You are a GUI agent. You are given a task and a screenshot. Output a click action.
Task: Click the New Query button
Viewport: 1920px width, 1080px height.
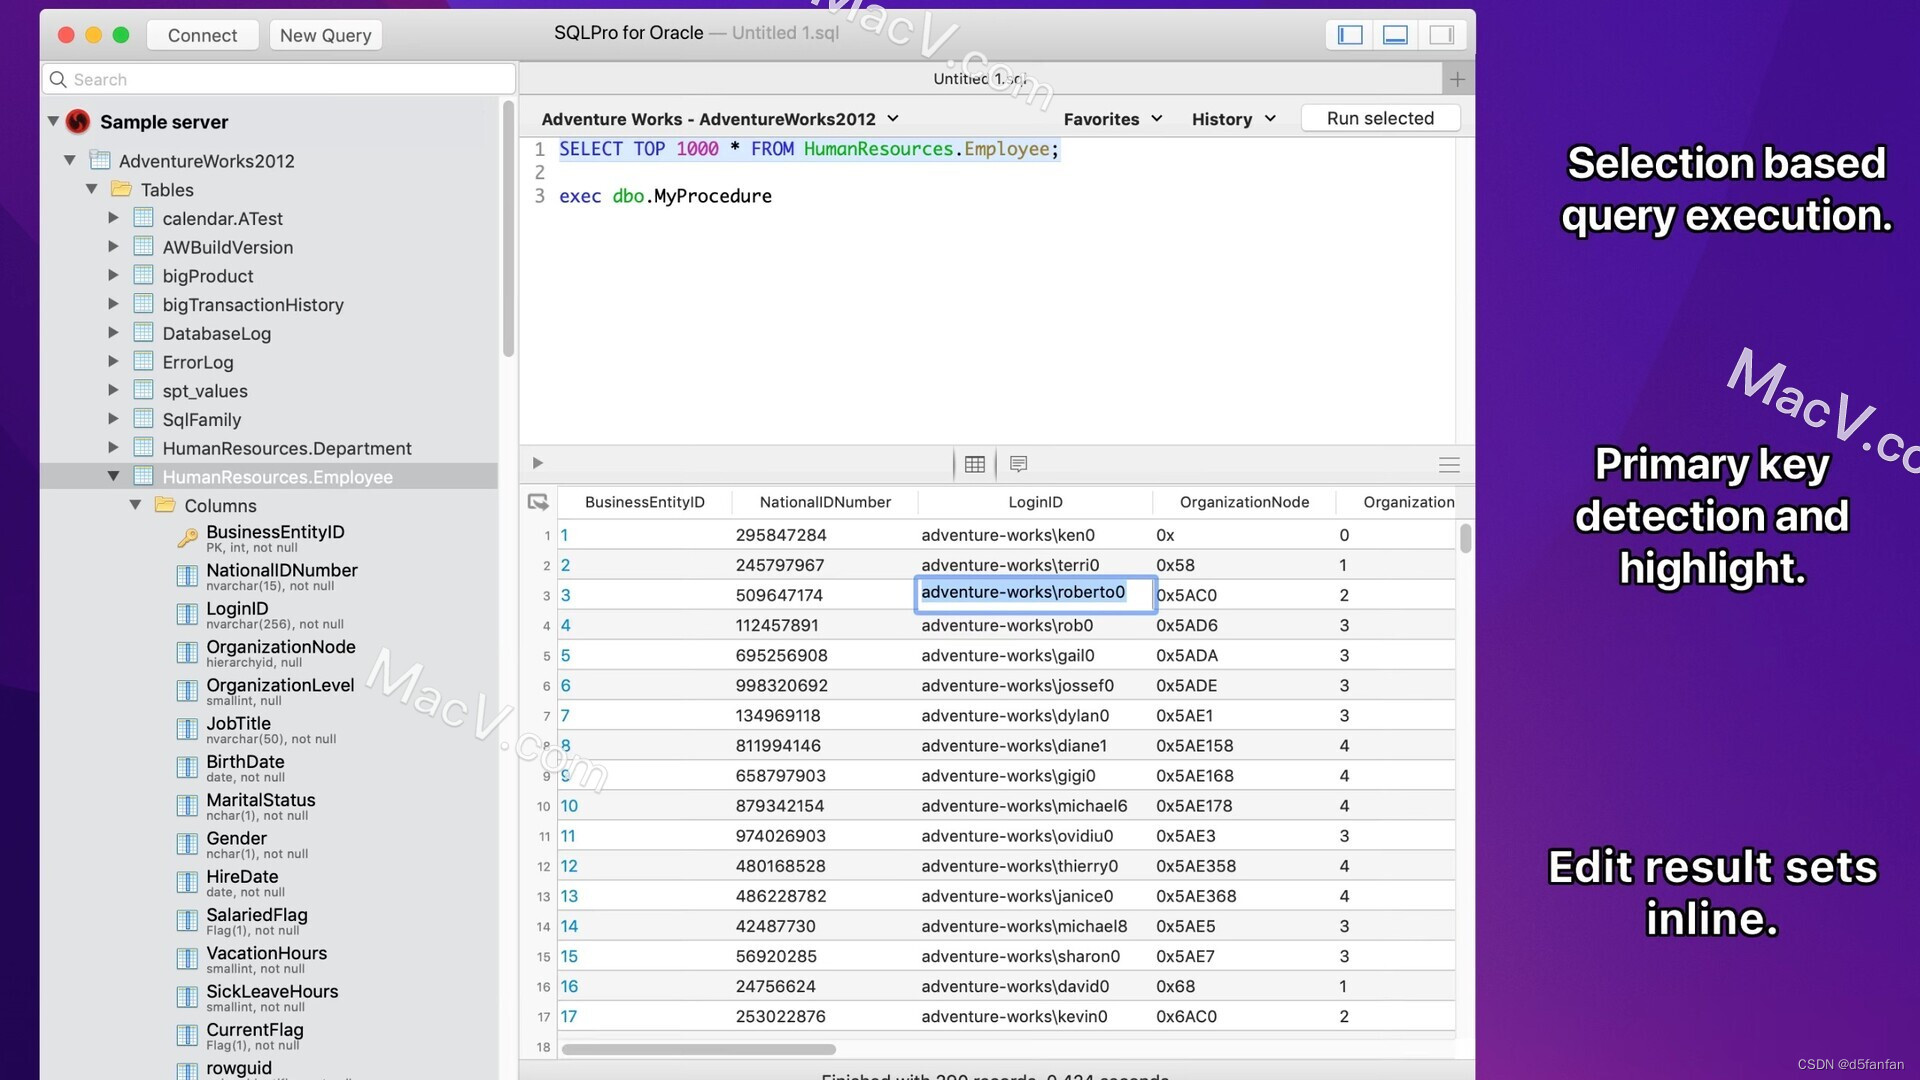point(323,34)
